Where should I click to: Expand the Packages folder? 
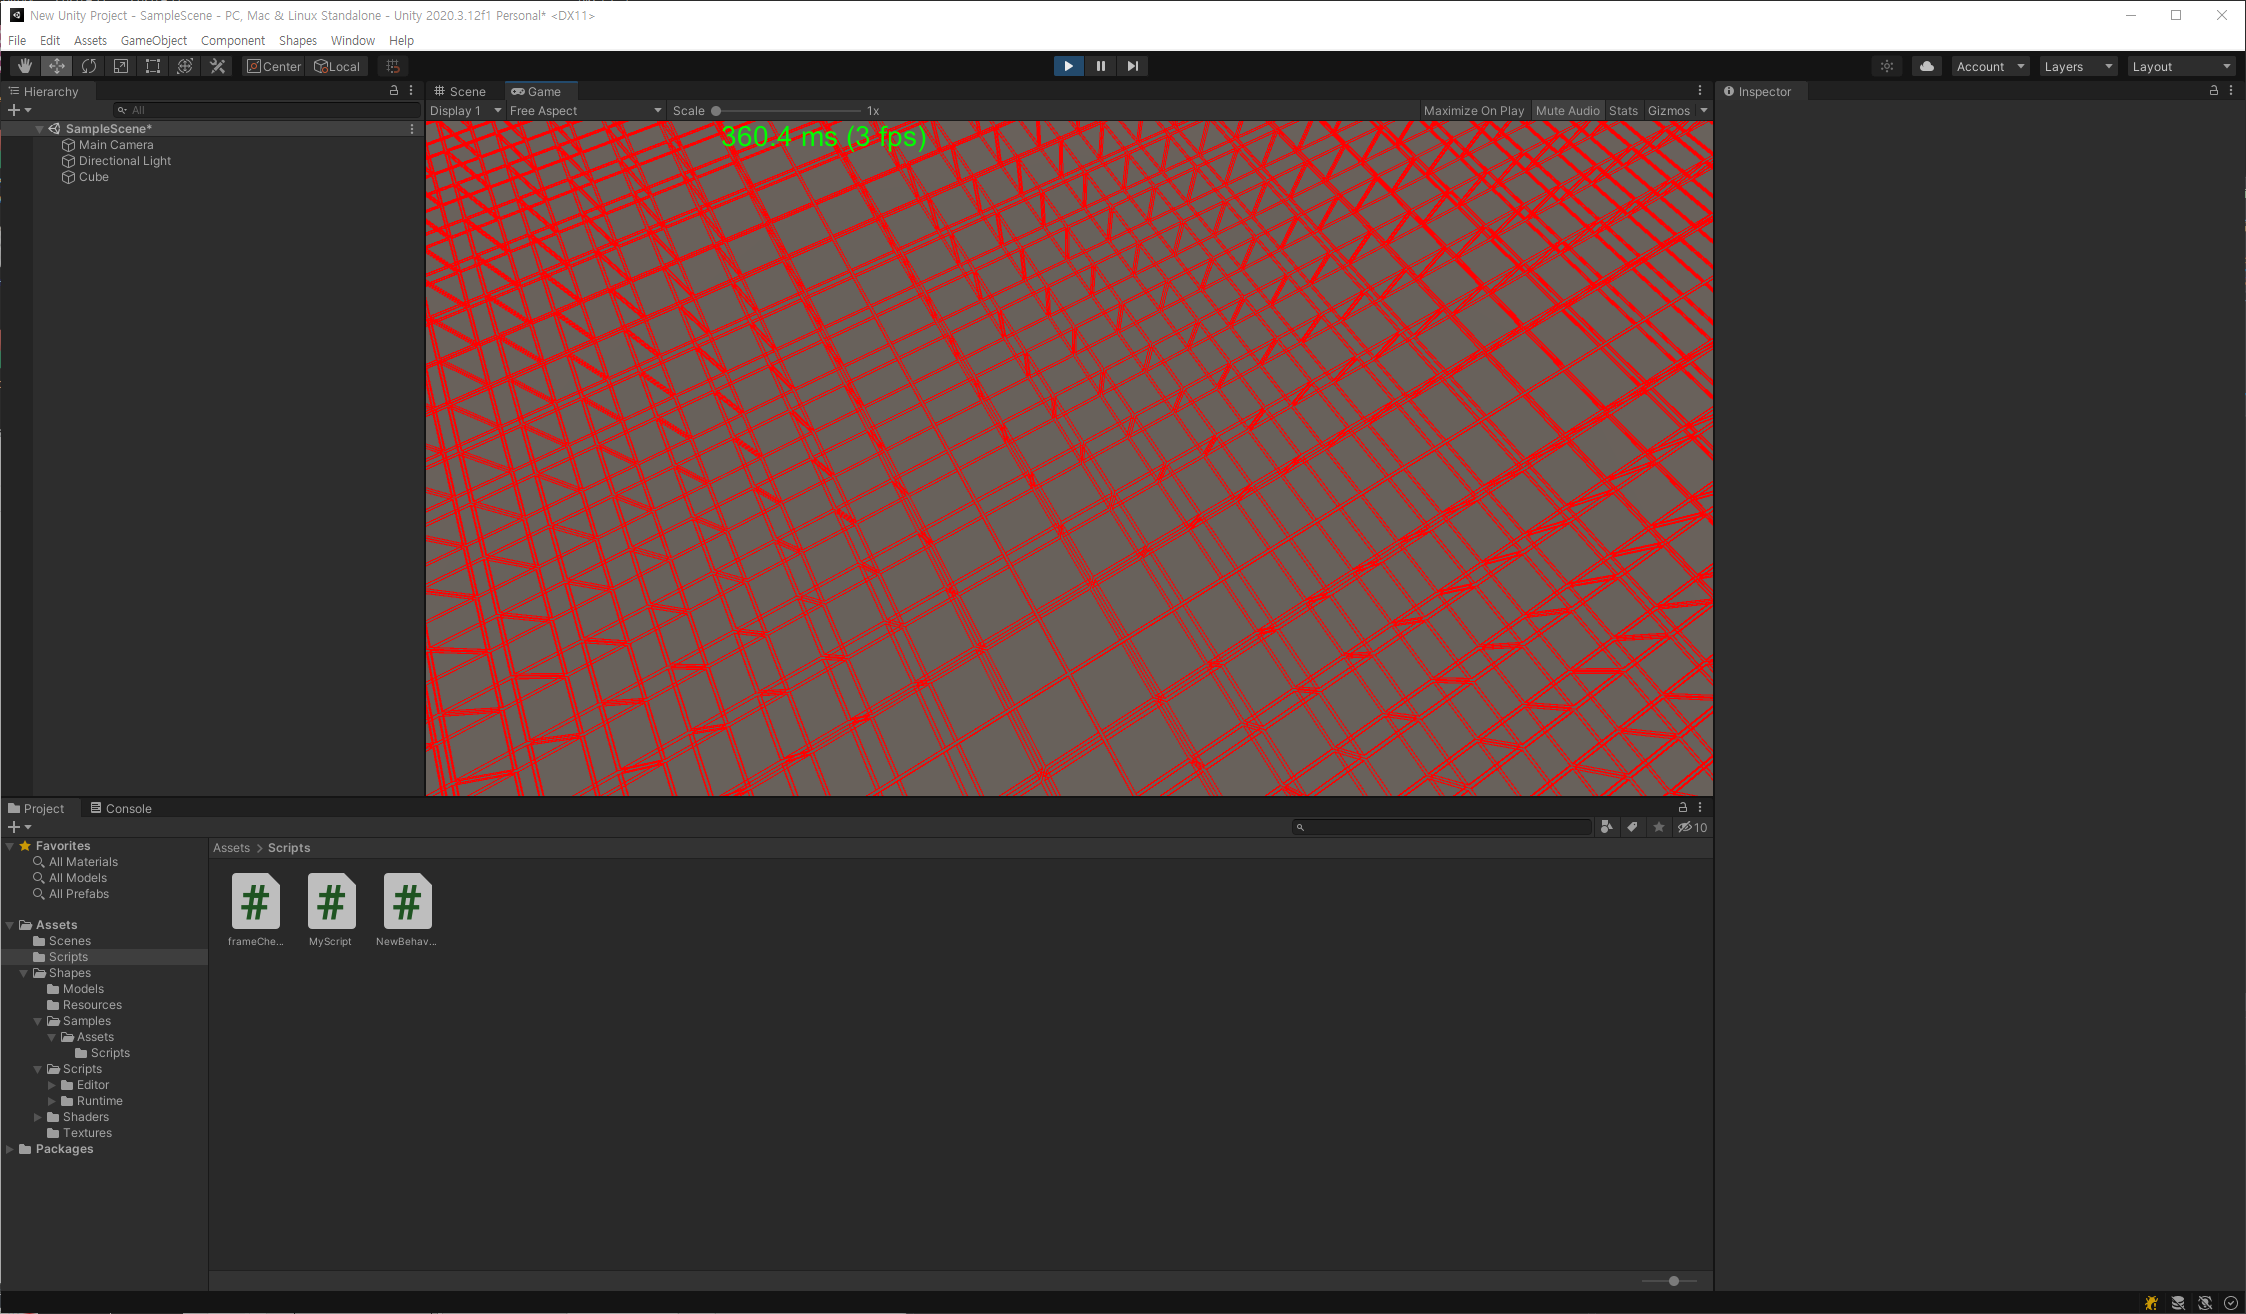click(x=10, y=1149)
